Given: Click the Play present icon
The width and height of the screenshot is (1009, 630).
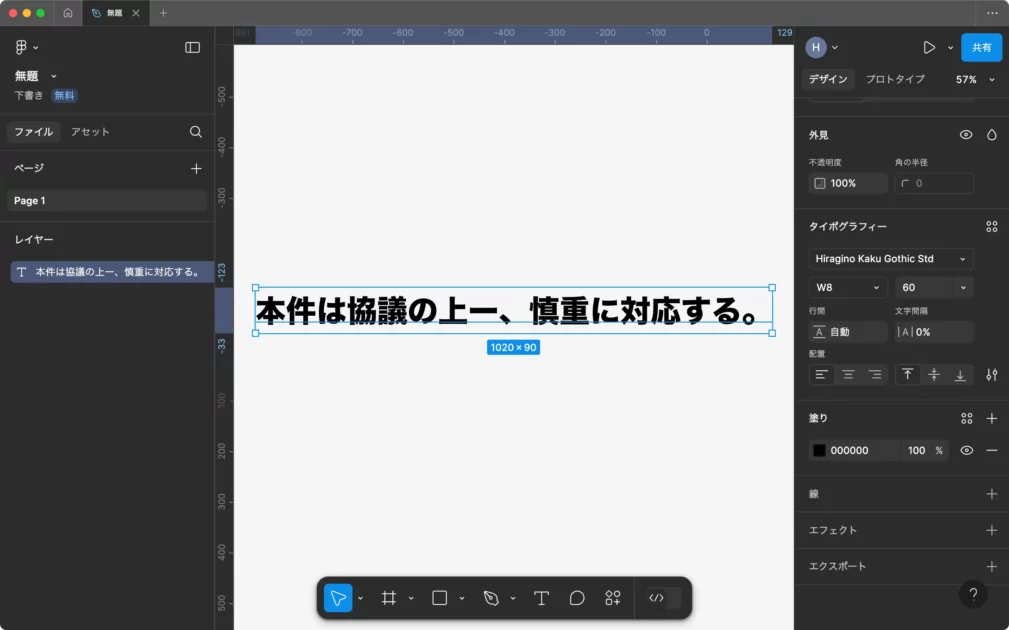Looking at the screenshot, I should click(929, 48).
